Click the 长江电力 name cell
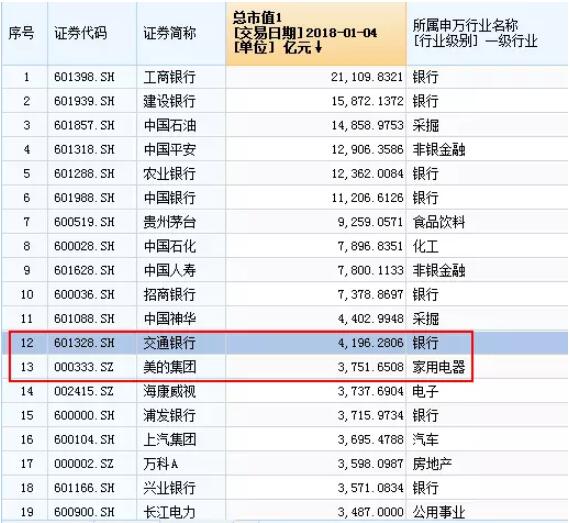The width and height of the screenshot is (570, 523). (x=181, y=512)
